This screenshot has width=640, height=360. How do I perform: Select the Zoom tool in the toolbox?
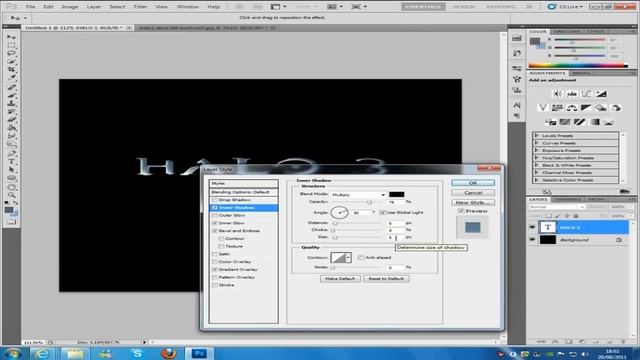[x=11, y=195]
